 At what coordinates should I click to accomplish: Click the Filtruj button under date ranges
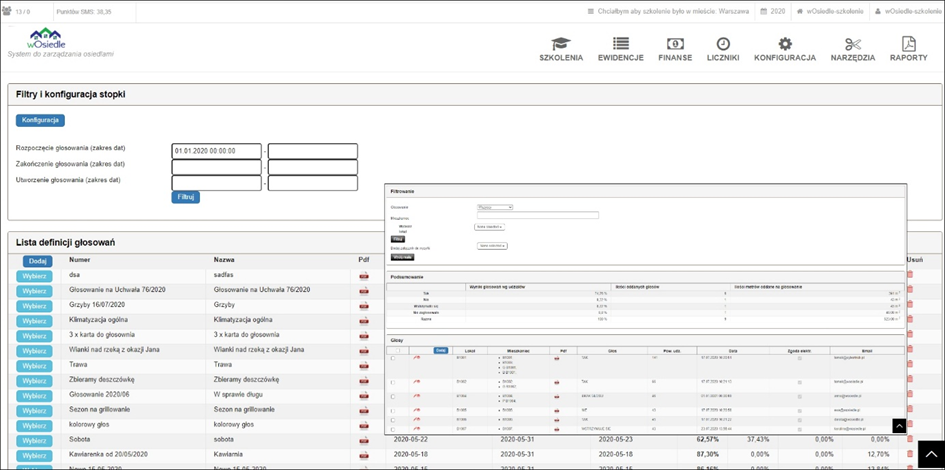(x=185, y=197)
